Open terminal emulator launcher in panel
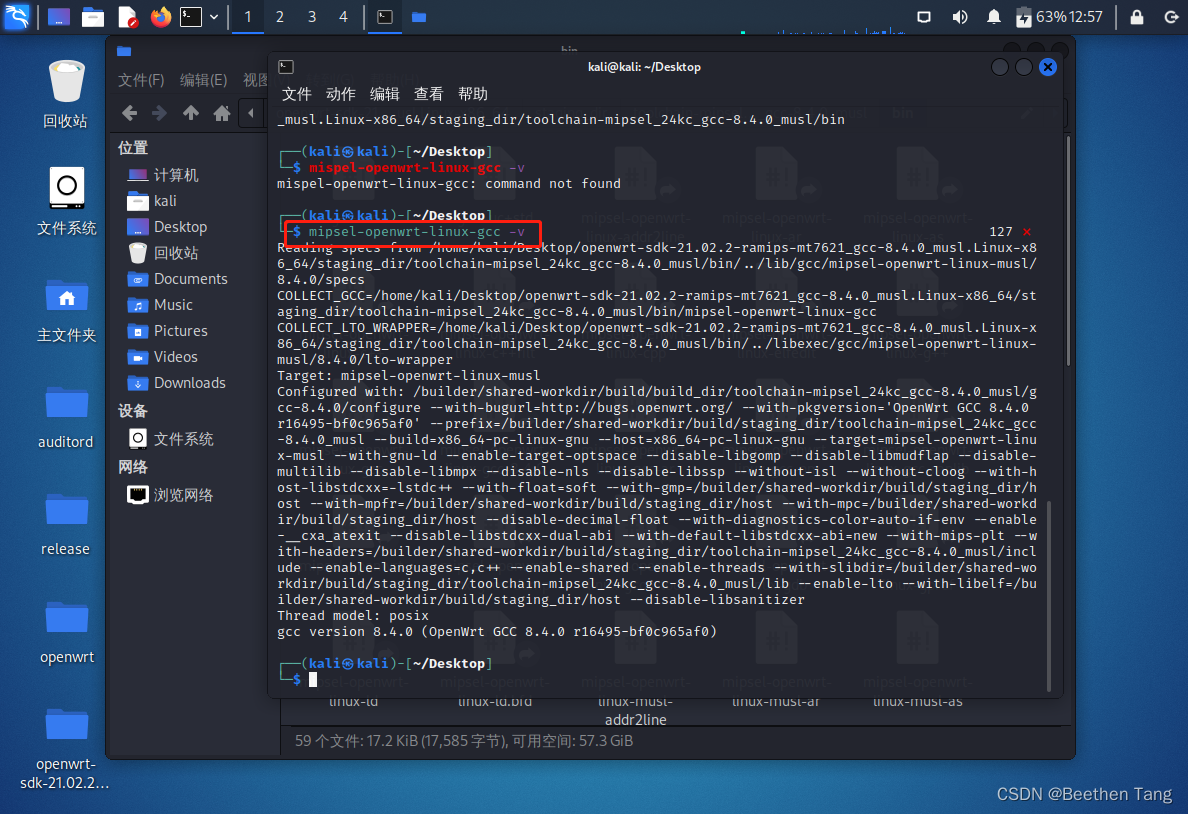This screenshot has width=1188, height=814. 191,17
